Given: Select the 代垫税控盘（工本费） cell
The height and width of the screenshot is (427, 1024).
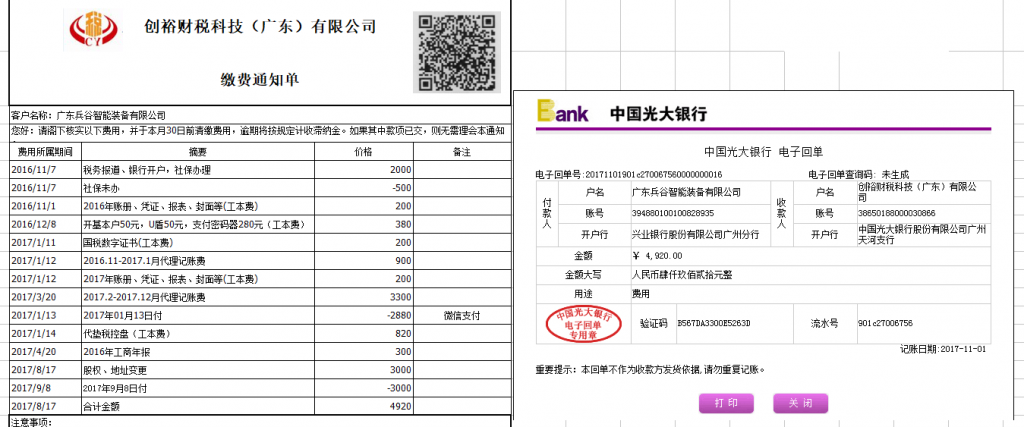Looking at the screenshot, I should pyautogui.click(x=198, y=334).
